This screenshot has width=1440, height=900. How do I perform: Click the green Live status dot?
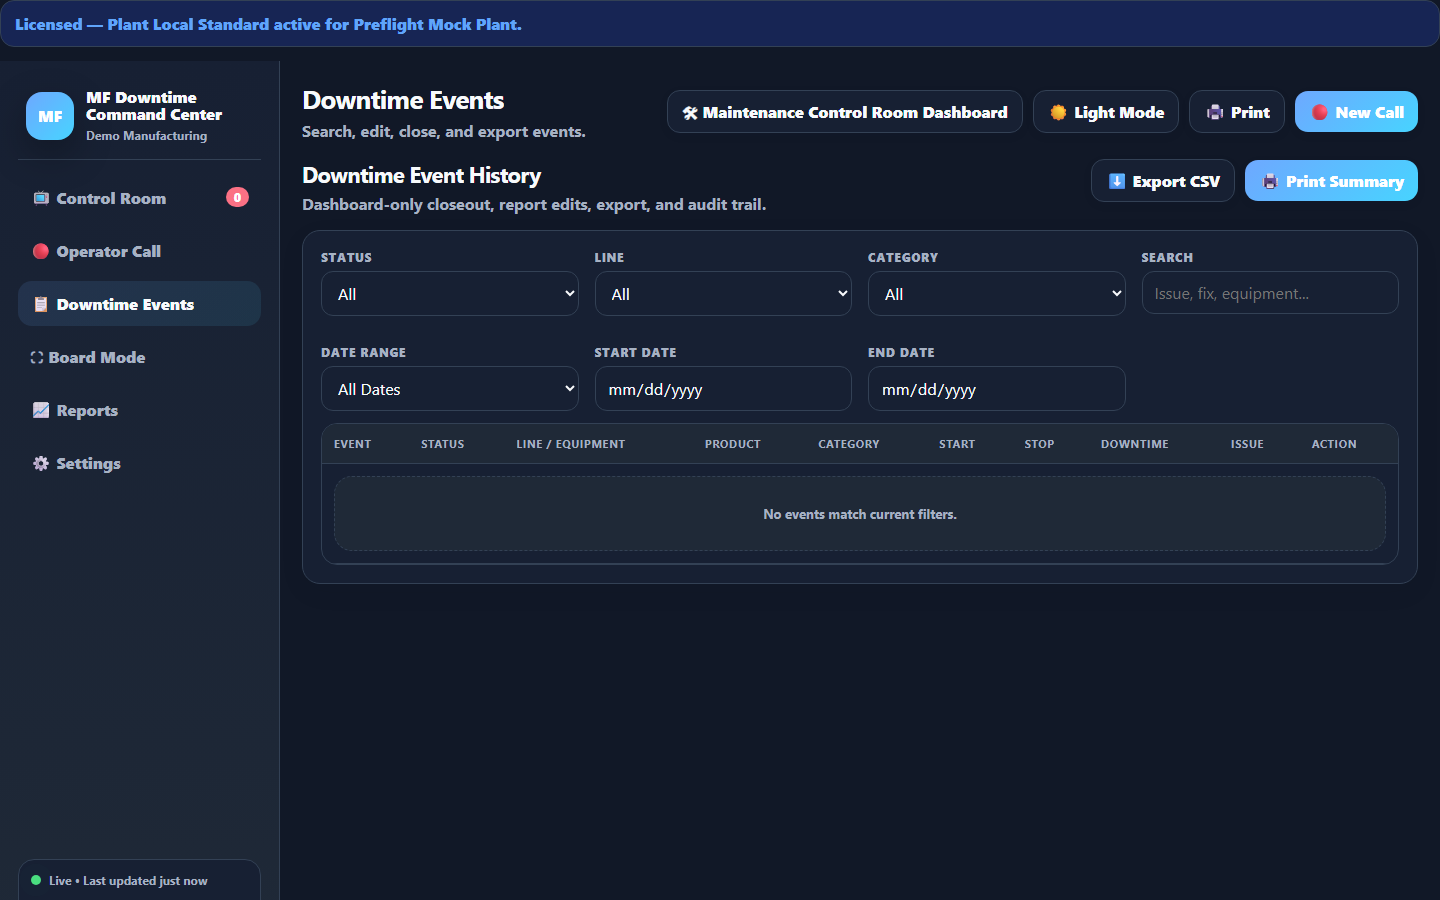coord(36,880)
